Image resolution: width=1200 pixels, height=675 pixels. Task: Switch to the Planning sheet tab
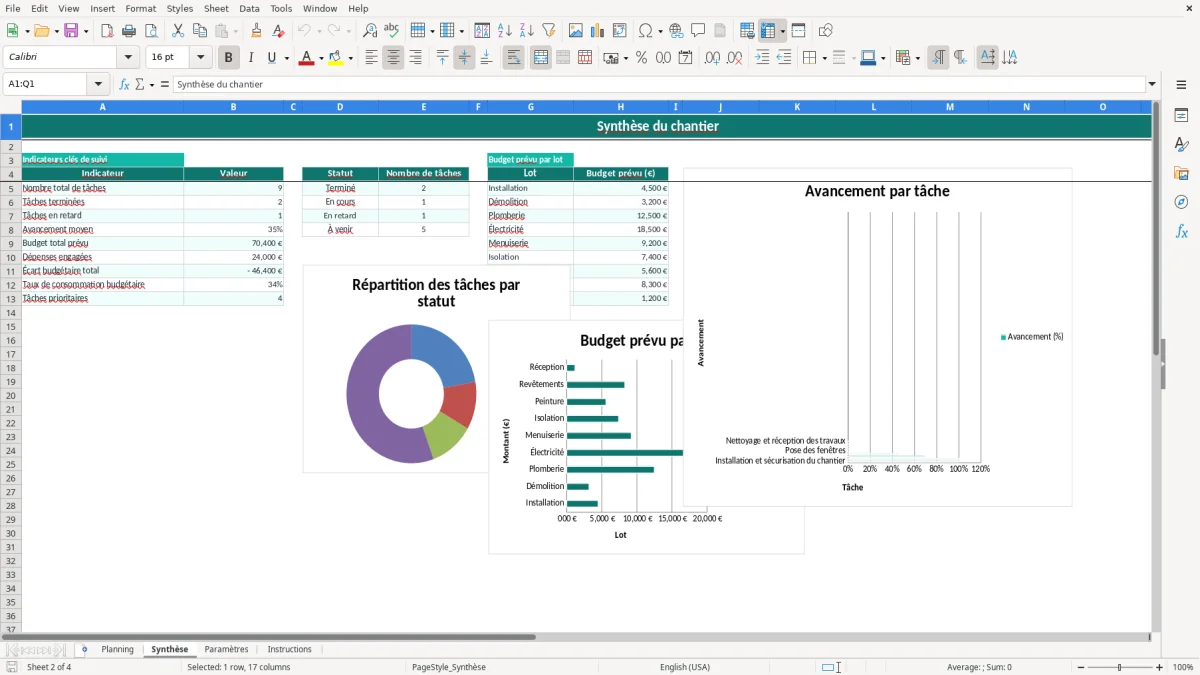tap(117, 649)
